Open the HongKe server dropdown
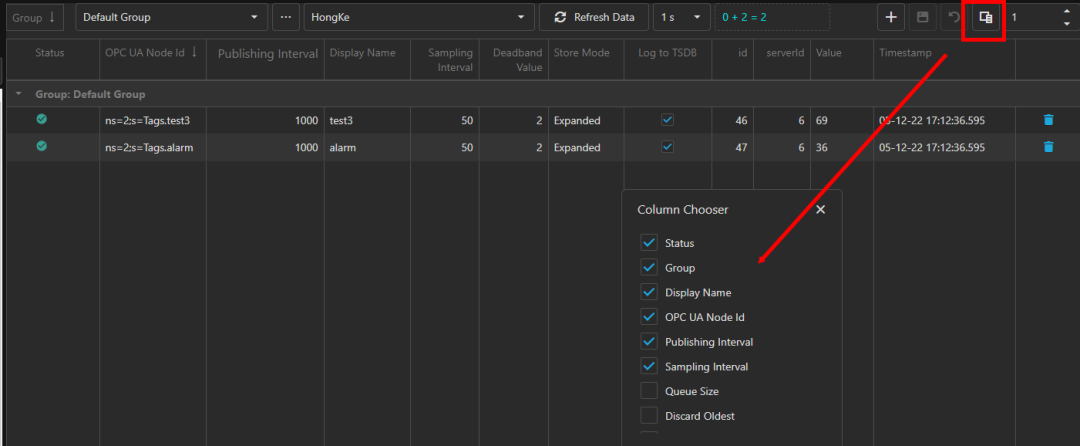Image resolution: width=1080 pixels, height=446 pixels. (418, 17)
